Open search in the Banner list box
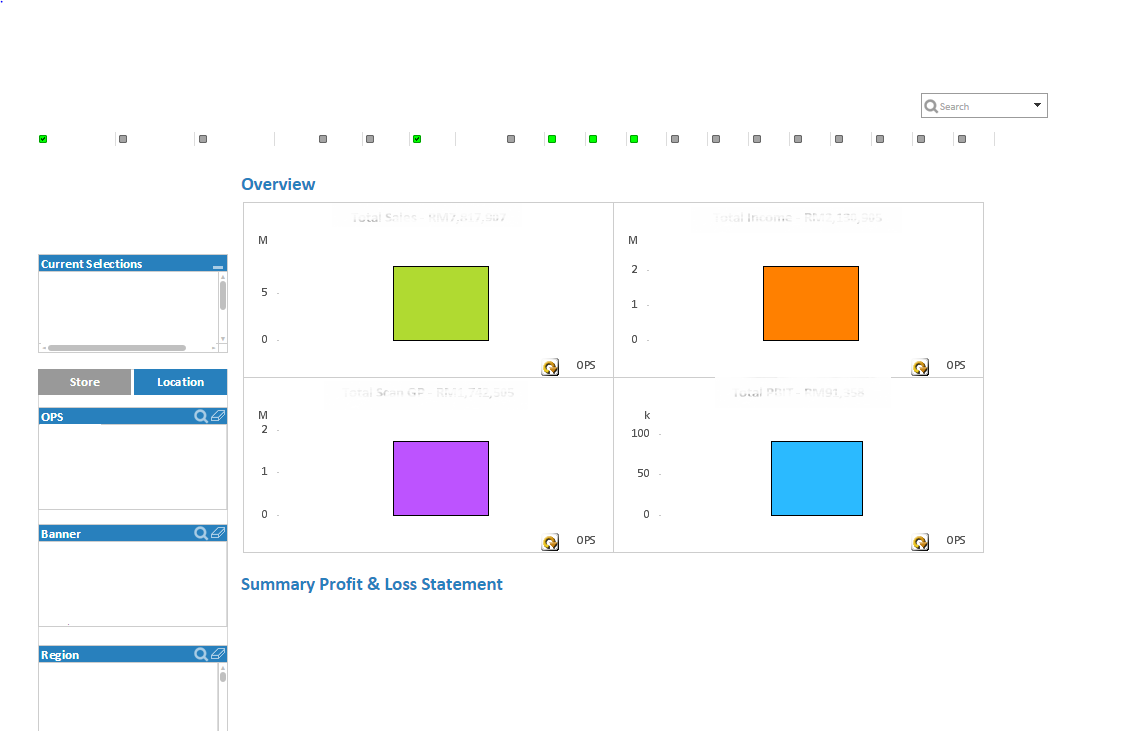Viewport: 1142px width, 731px height. point(201,534)
